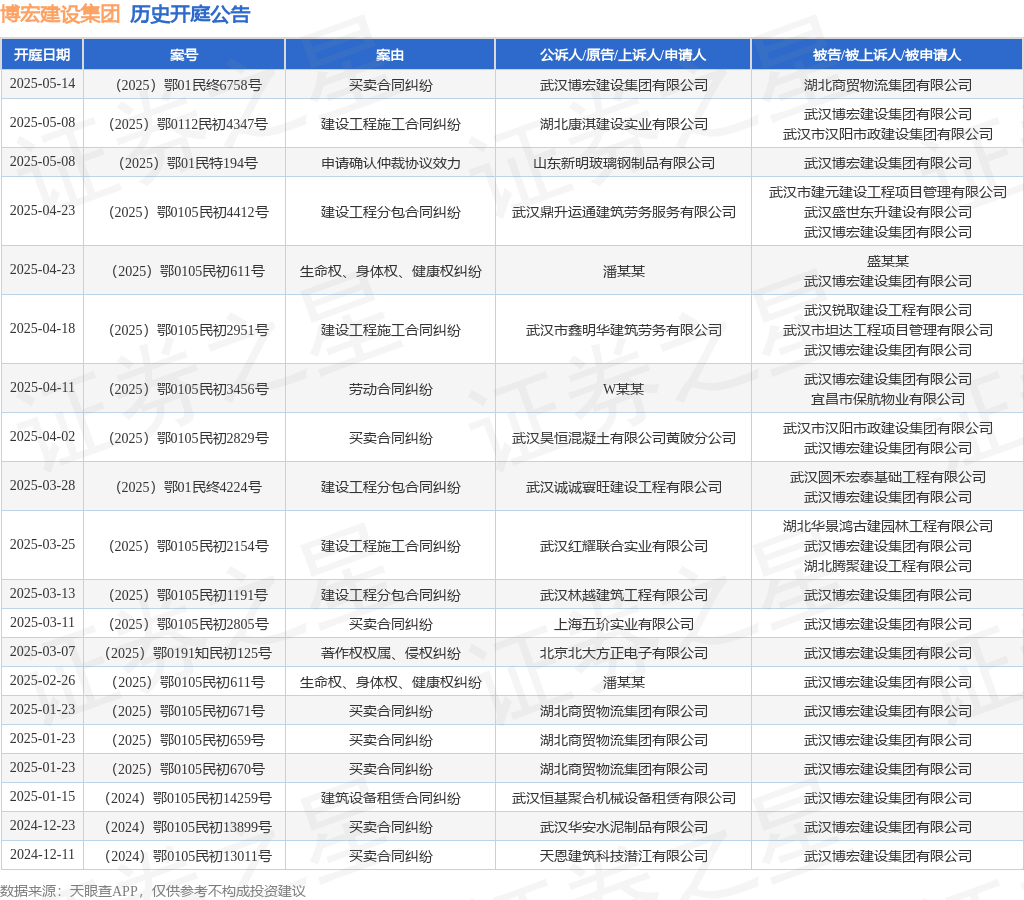
Task: Select case number (2024)鄂0105民初13899号
Action: point(188,828)
